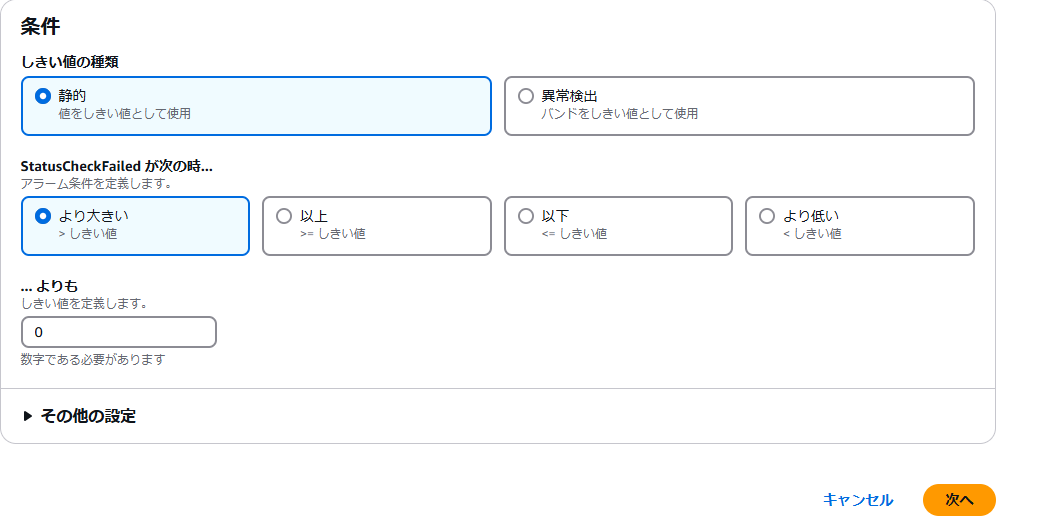
Task: Click the 条件 section heading
Action: pyautogui.click(x=40, y=26)
